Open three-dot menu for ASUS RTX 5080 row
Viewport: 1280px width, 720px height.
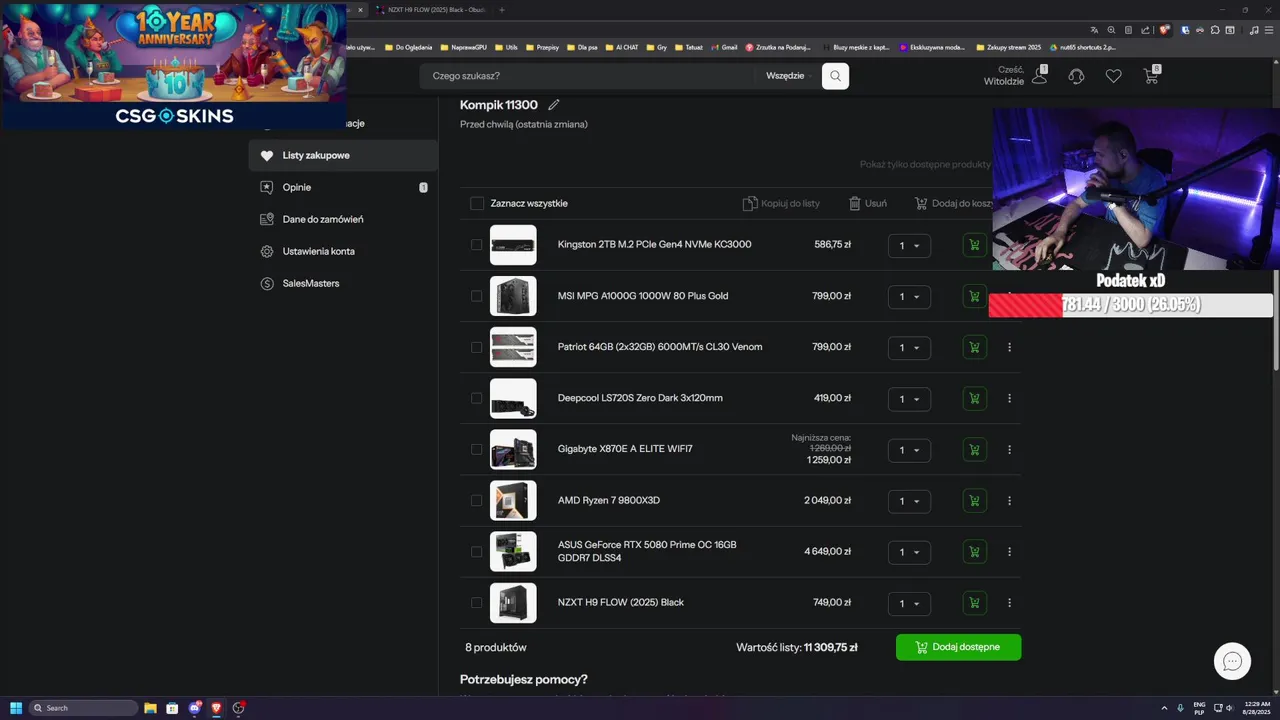click(x=1009, y=552)
